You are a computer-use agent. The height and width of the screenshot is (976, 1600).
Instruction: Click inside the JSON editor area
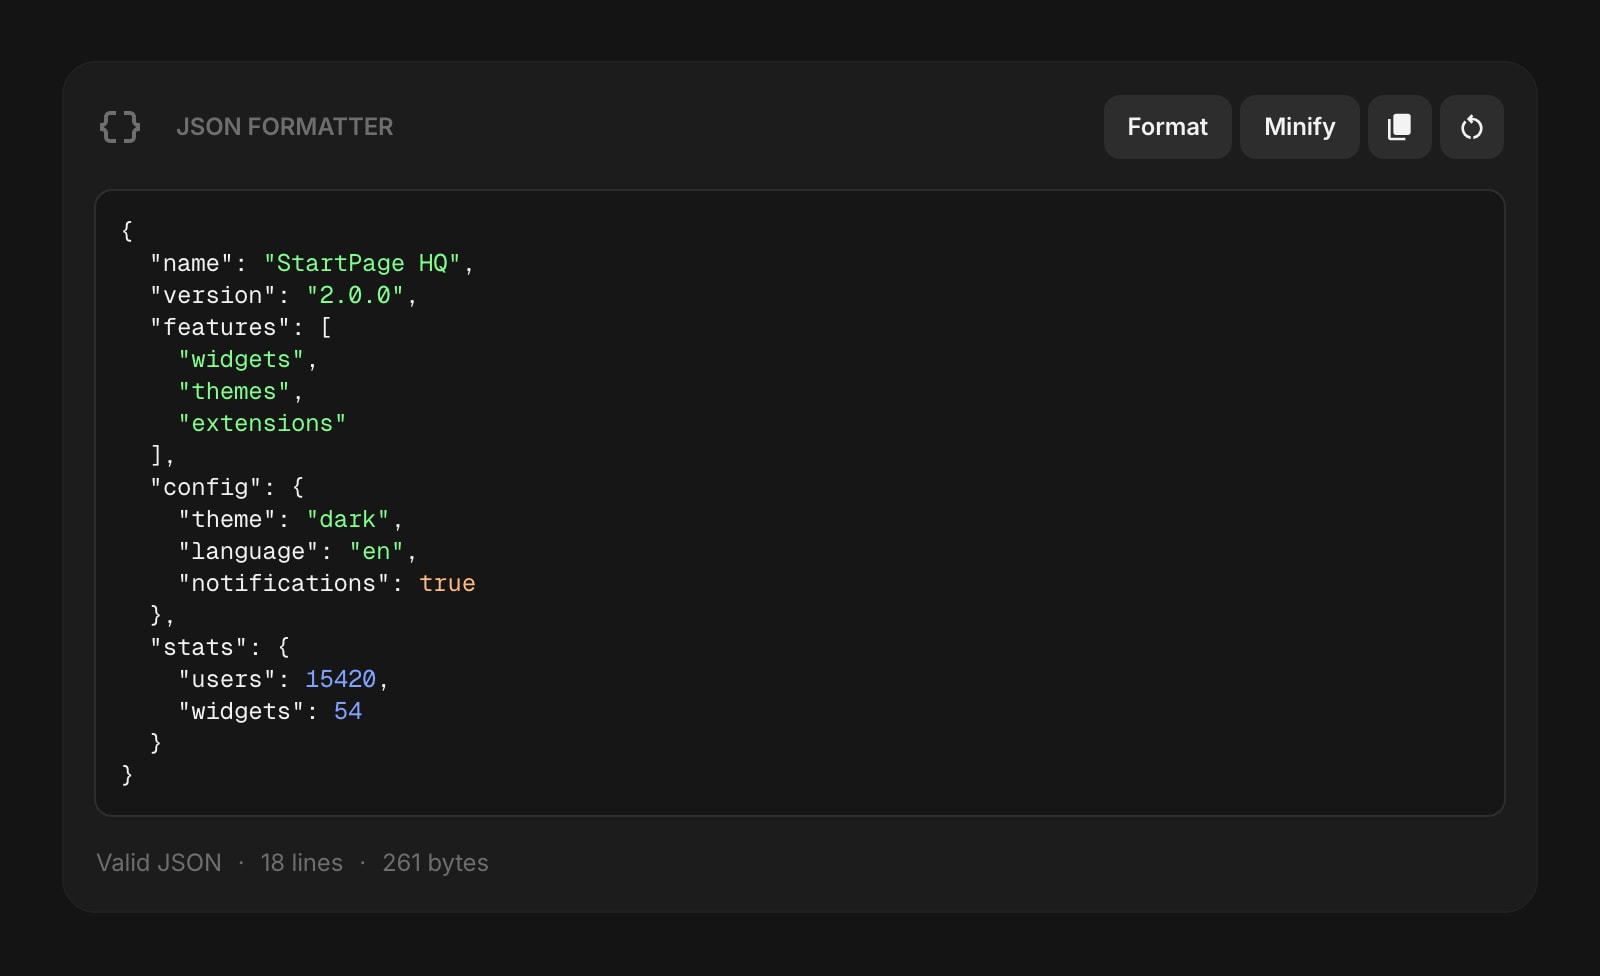[800, 500]
